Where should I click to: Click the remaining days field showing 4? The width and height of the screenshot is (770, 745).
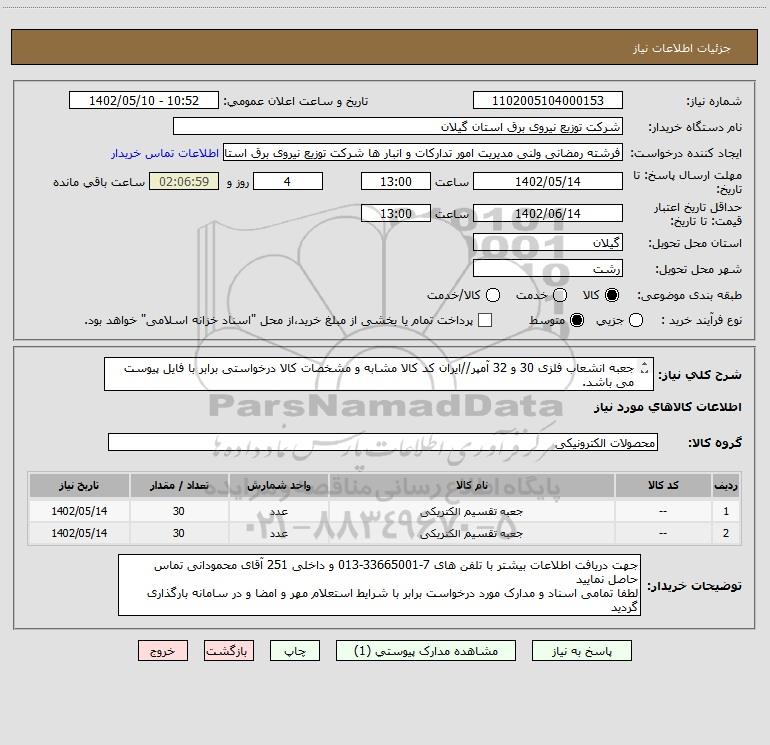click(288, 181)
